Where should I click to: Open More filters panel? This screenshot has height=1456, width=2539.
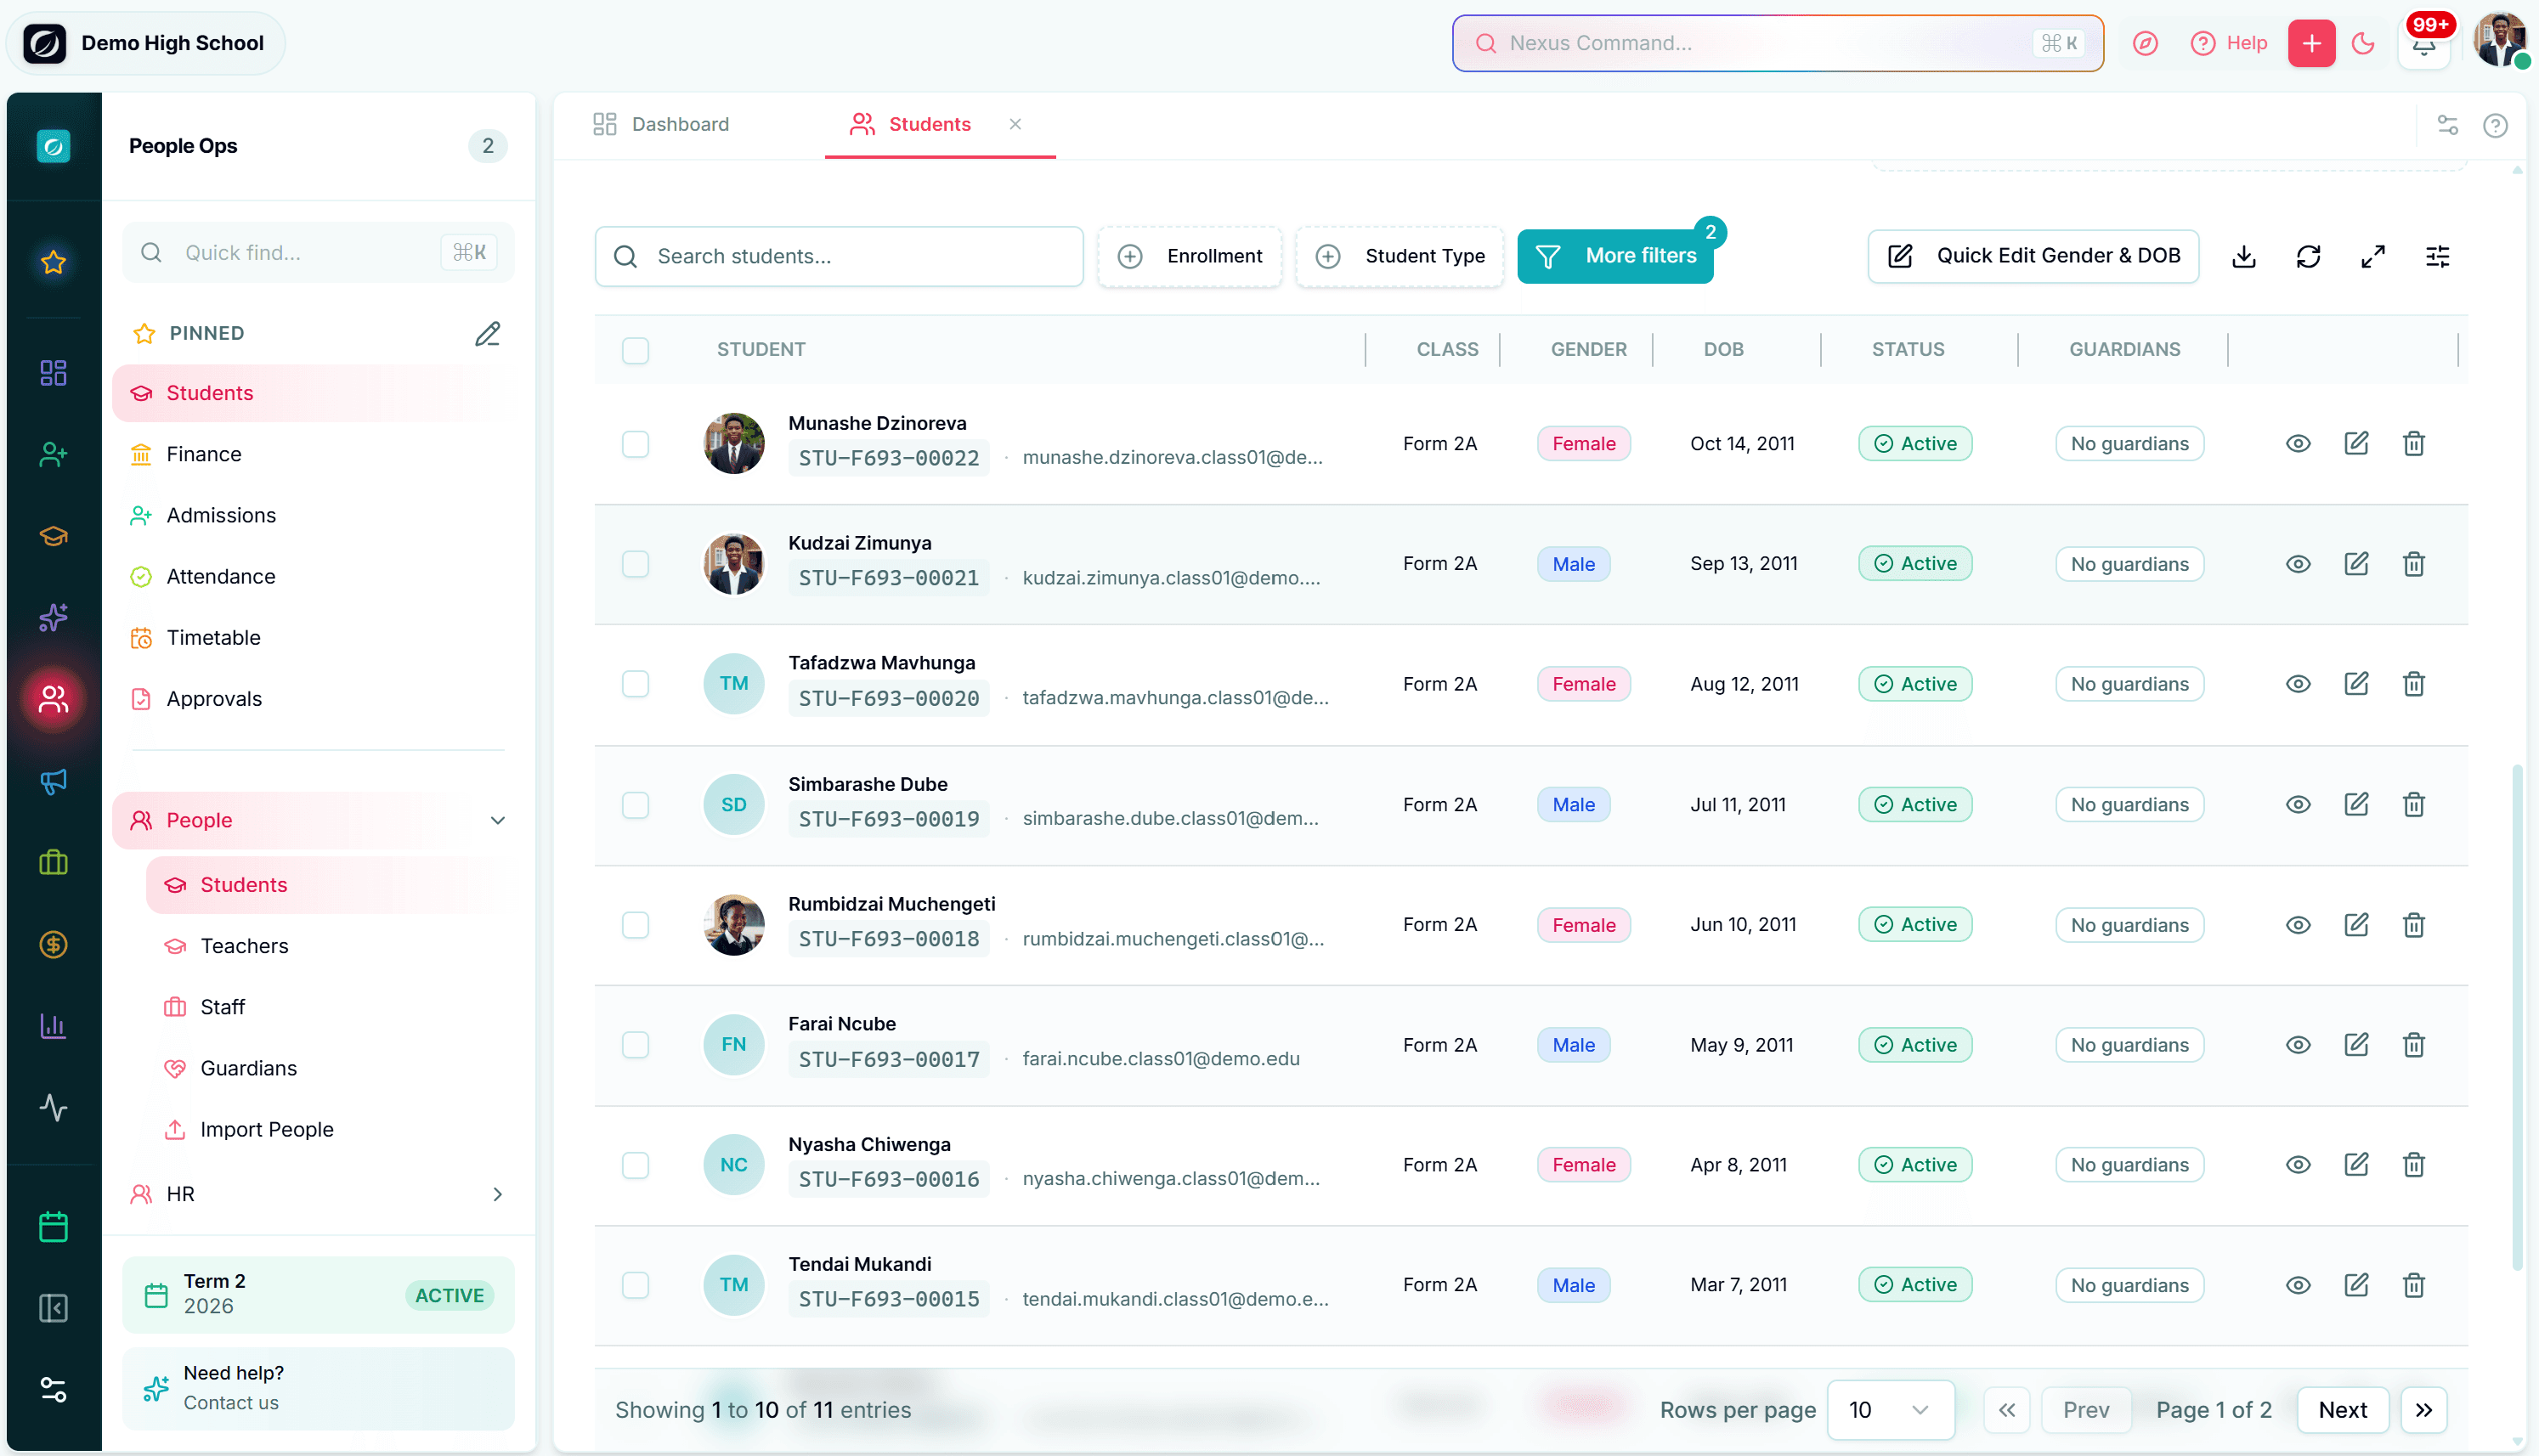pos(1614,256)
